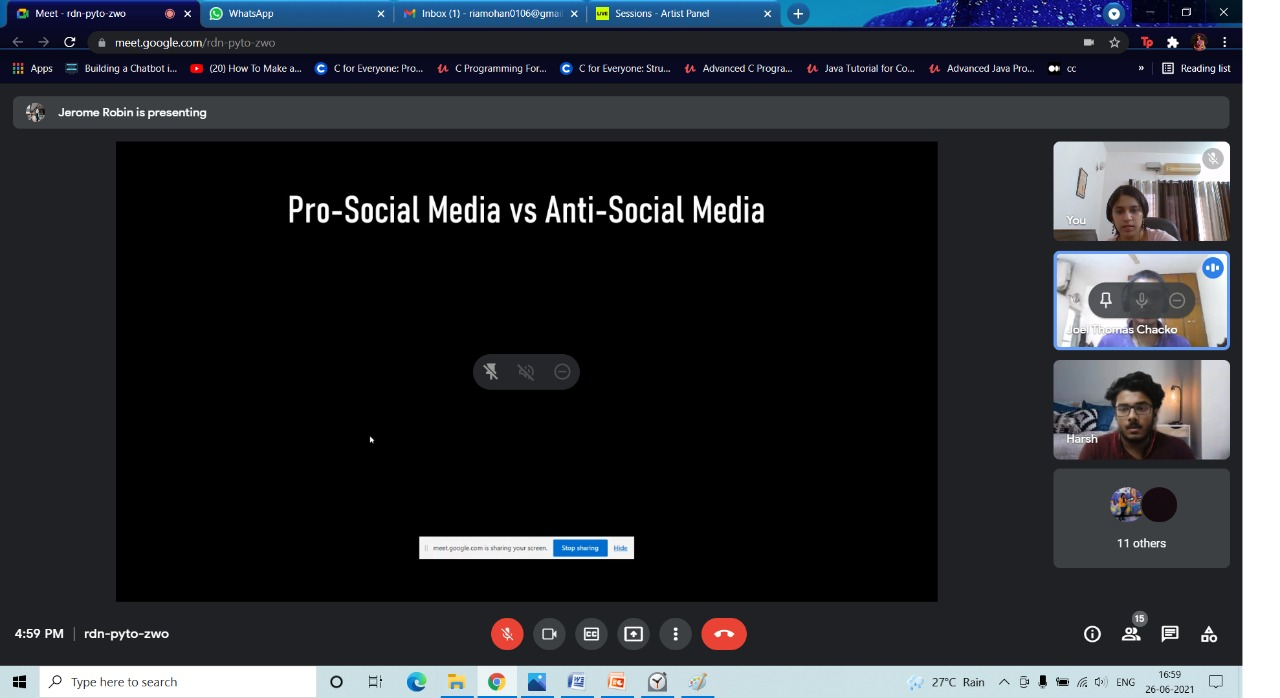Screen dimensions: 1280x698
Task: Open meeting details info icon
Action: pyautogui.click(x=1092, y=634)
